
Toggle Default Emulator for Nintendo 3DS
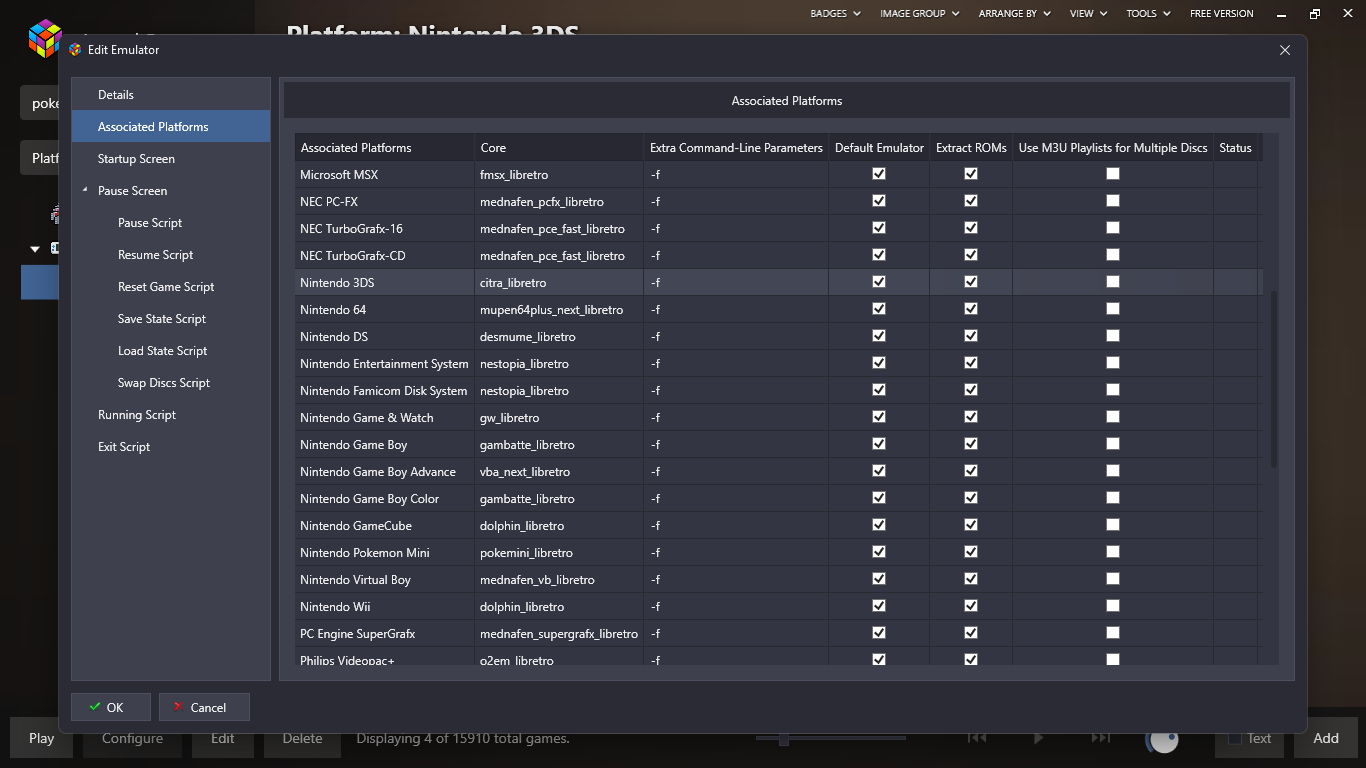879,282
